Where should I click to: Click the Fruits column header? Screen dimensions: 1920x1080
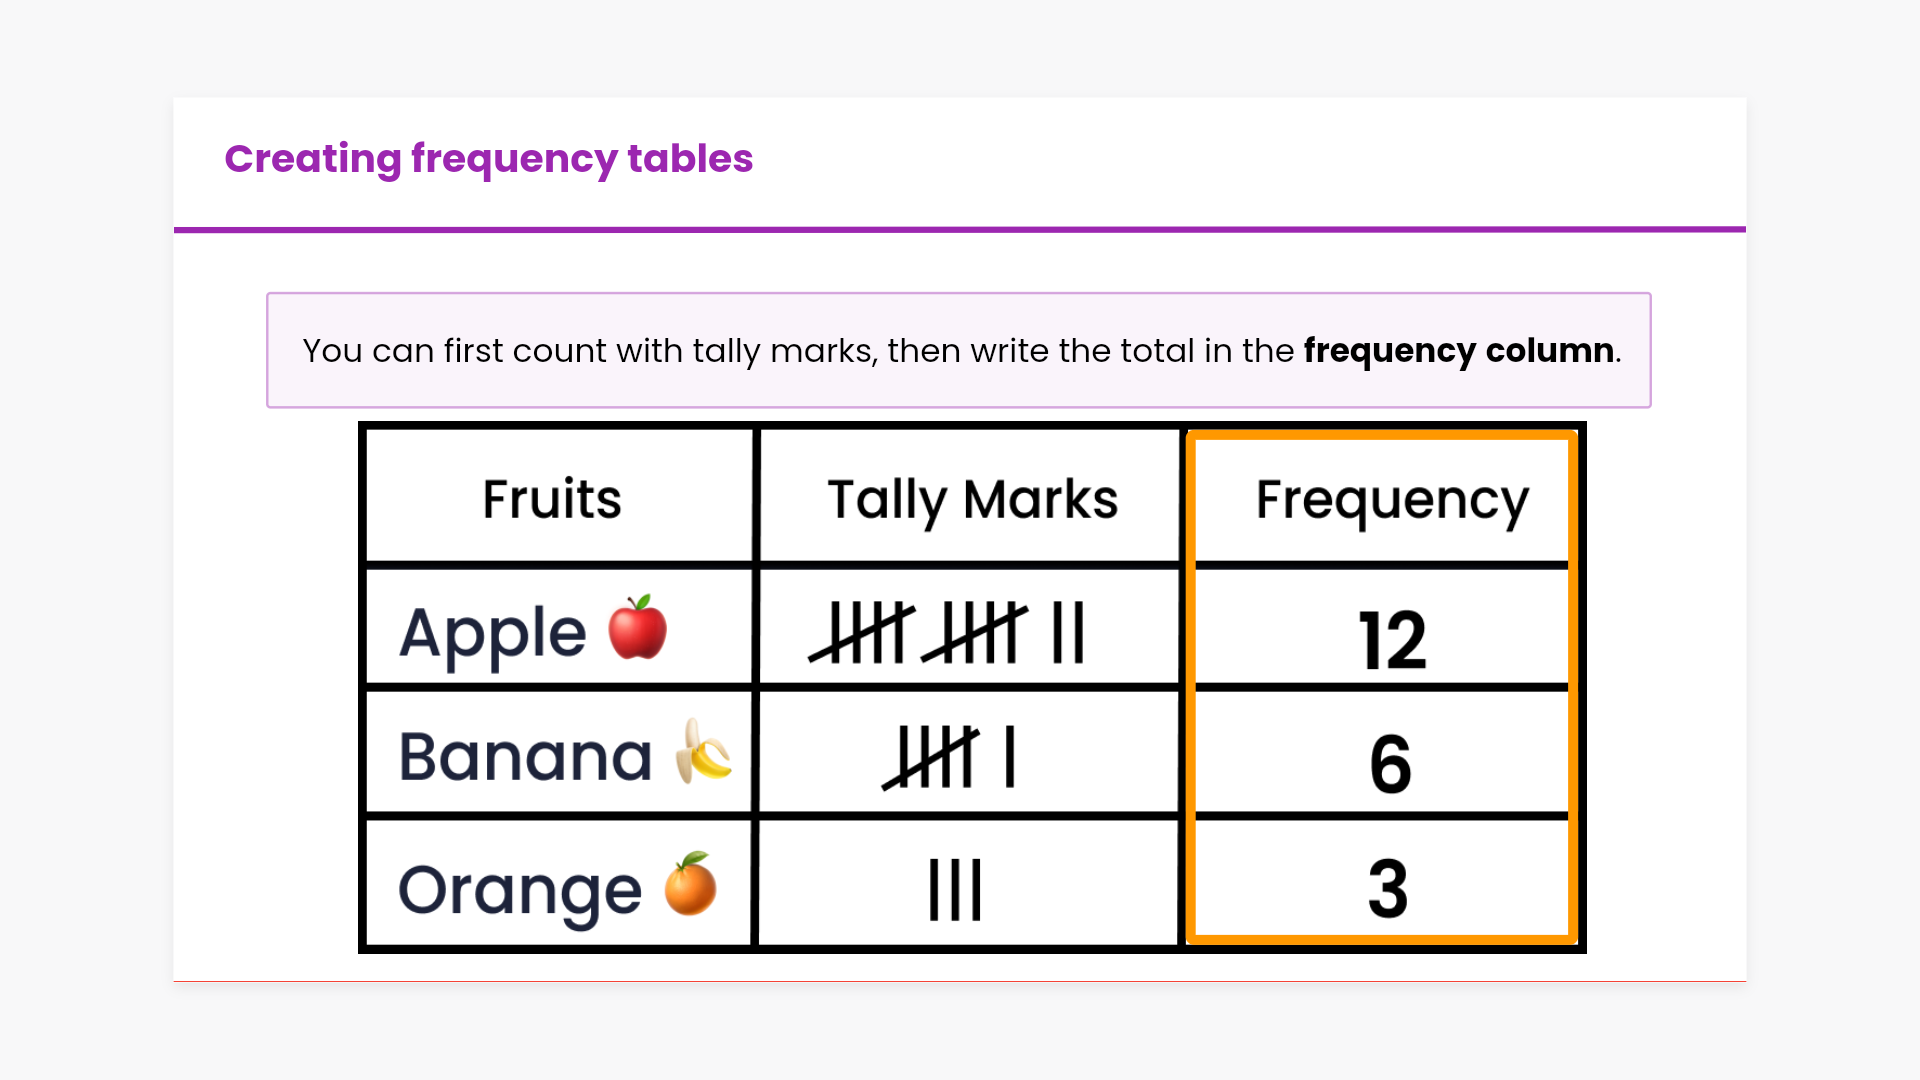(552, 499)
